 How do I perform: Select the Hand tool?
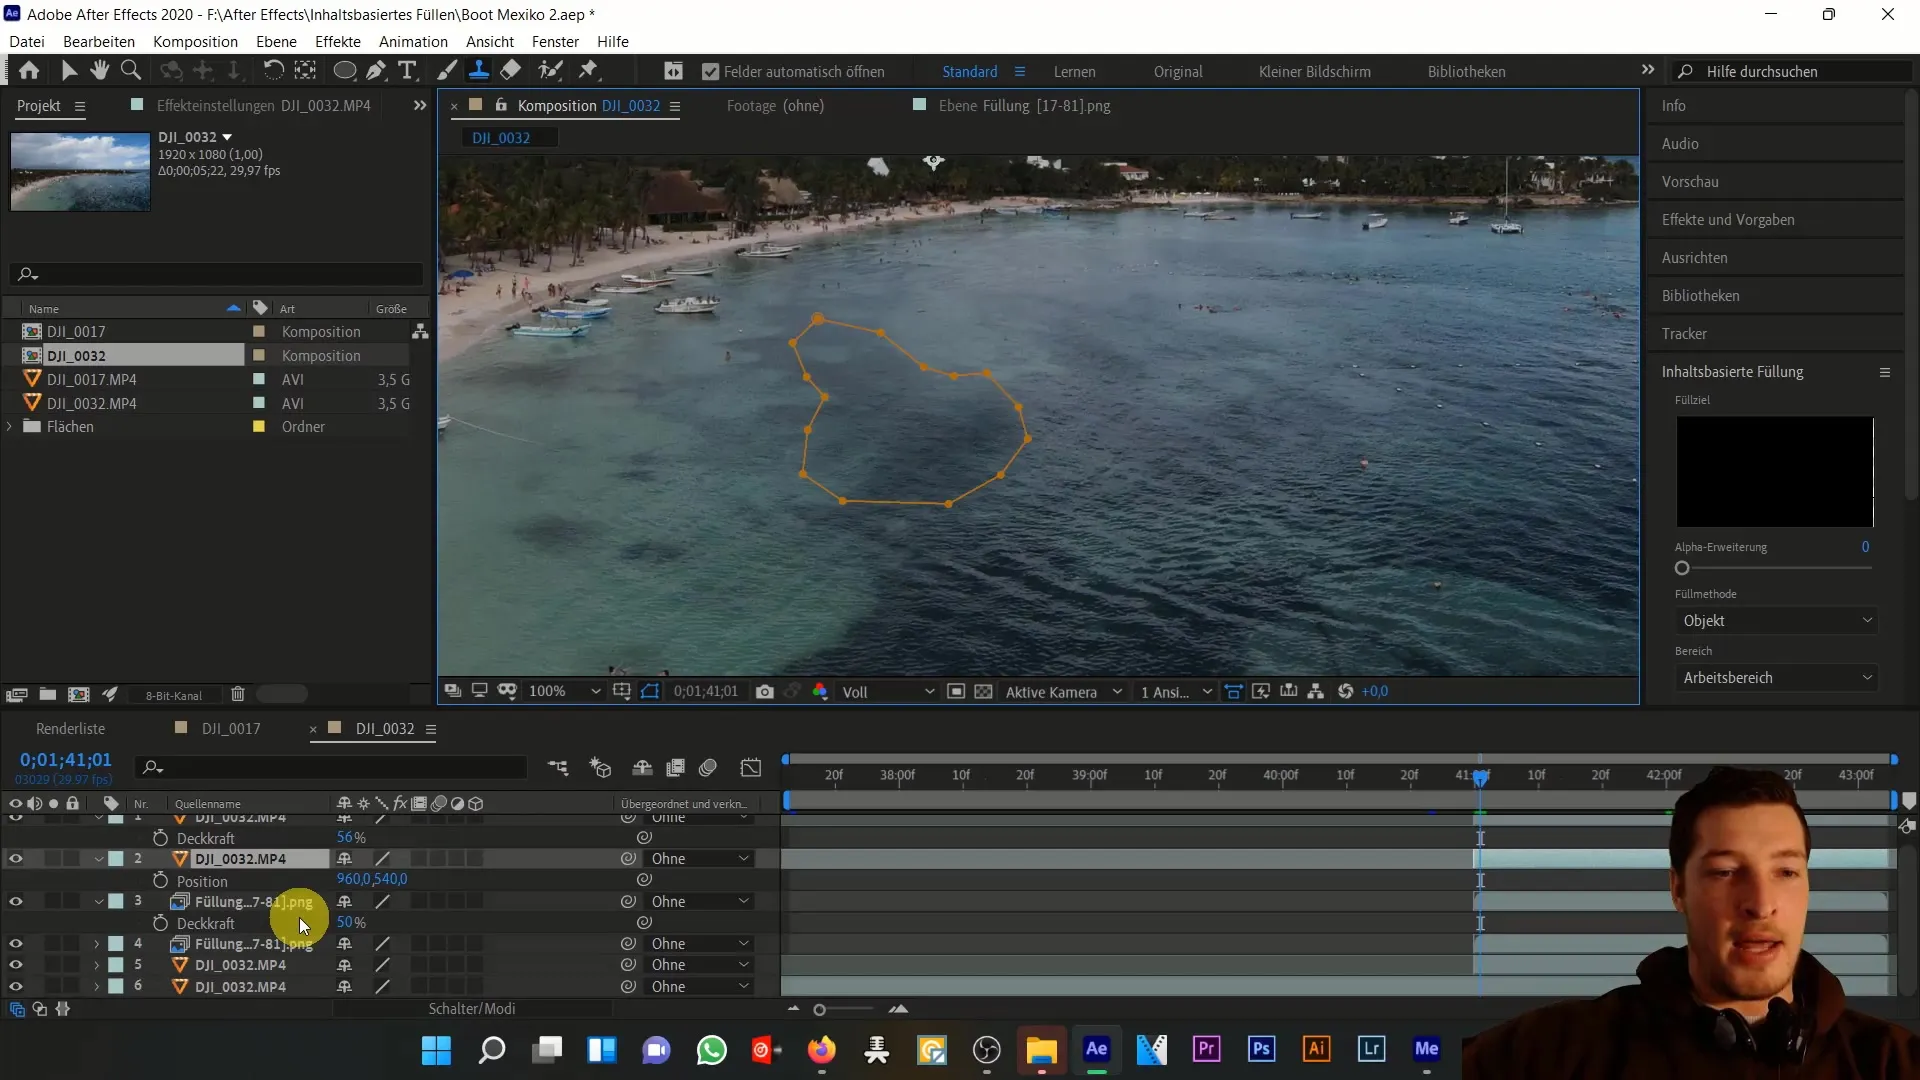99,71
